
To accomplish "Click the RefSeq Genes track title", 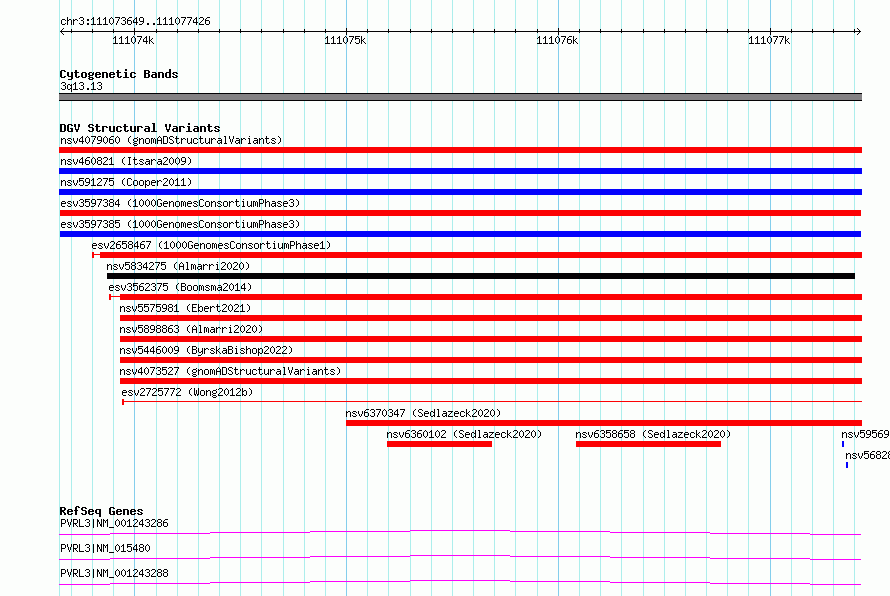I will (x=101, y=511).
